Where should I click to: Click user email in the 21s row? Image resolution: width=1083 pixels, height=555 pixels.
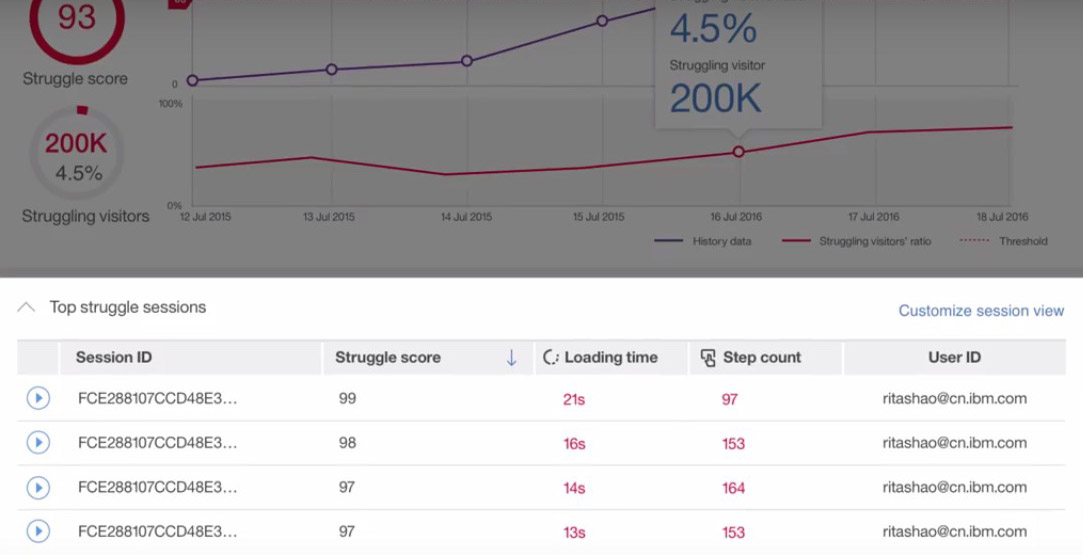tap(955, 398)
